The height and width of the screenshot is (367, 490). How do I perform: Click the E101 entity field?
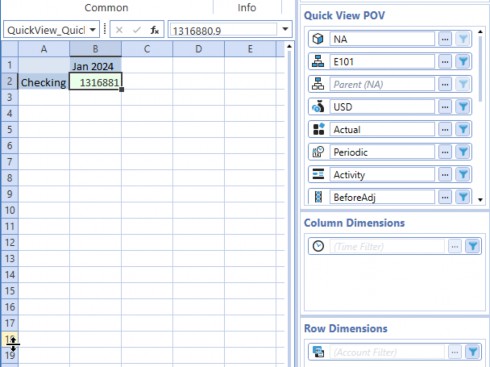tap(382, 62)
